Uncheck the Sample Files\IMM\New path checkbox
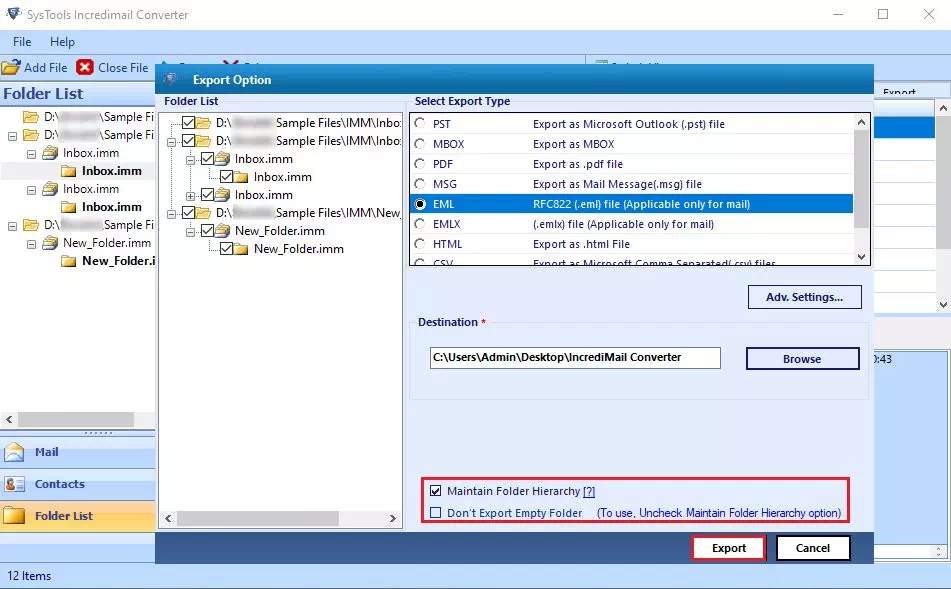 [188, 212]
